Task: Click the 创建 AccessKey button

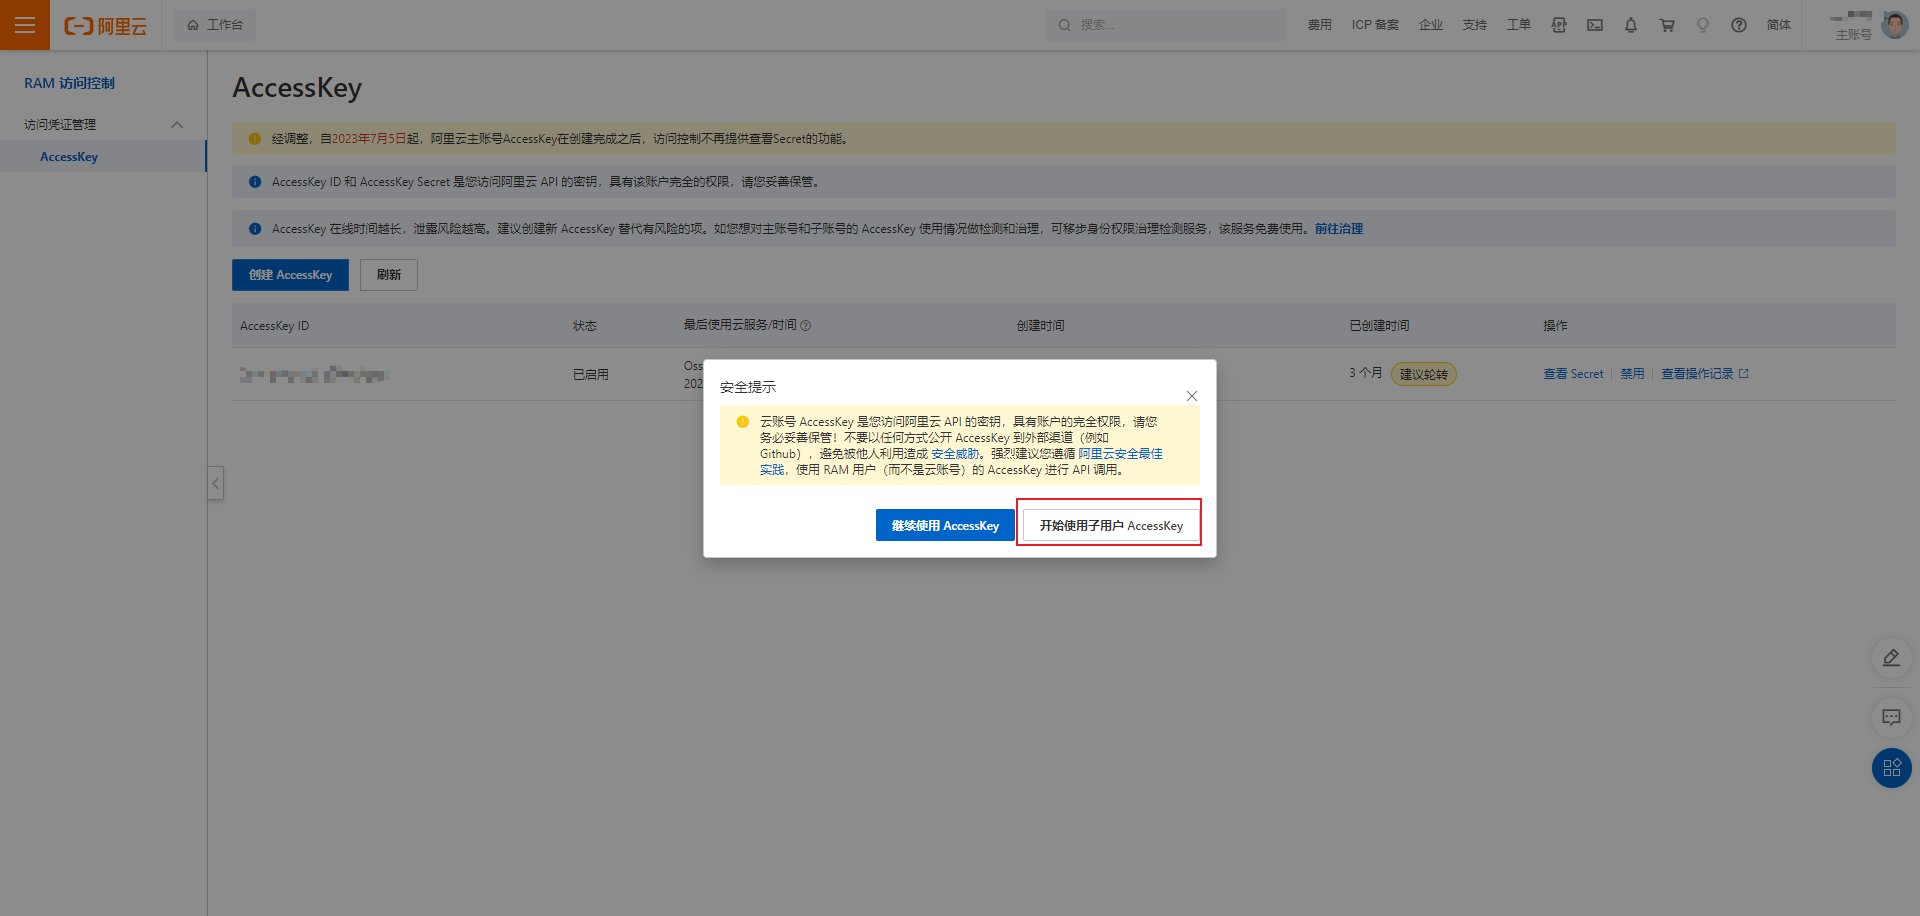Action: point(290,275)
